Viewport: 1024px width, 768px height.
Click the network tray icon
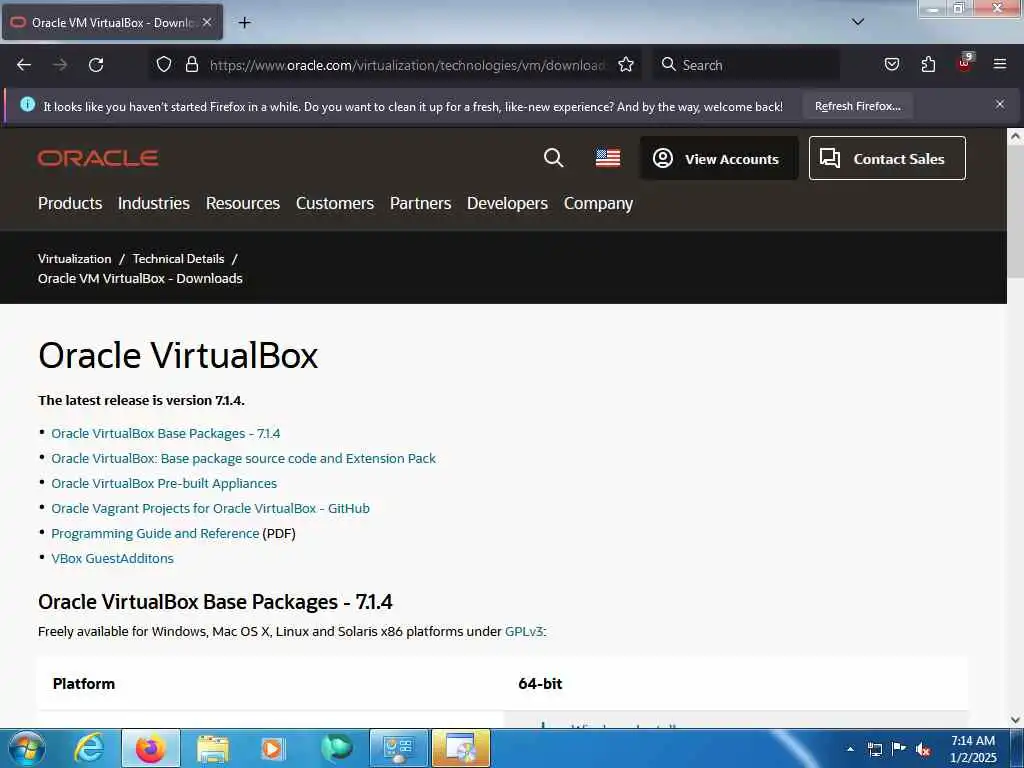[x=874, y=749]
